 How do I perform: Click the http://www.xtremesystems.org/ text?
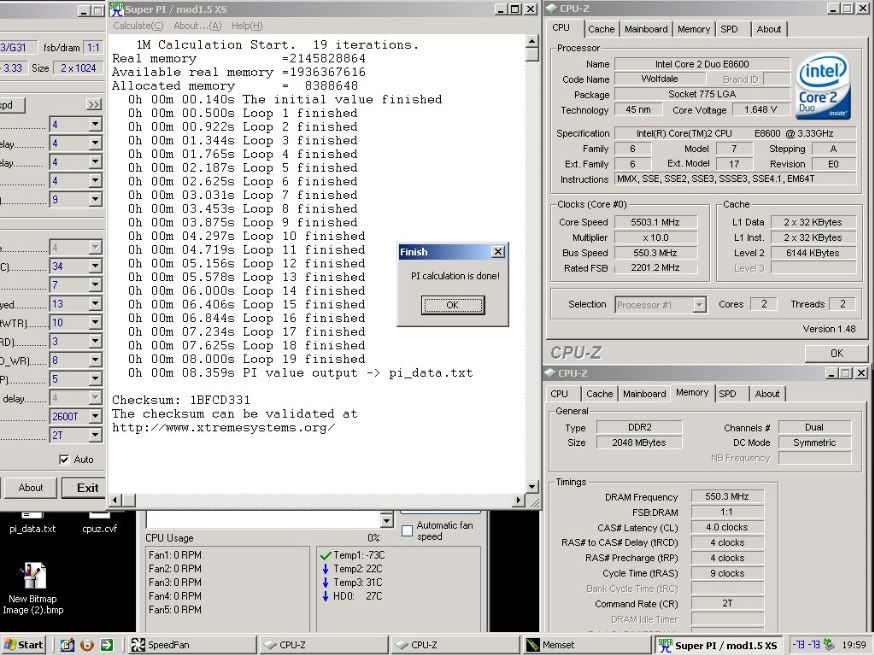tap(223, 428)
